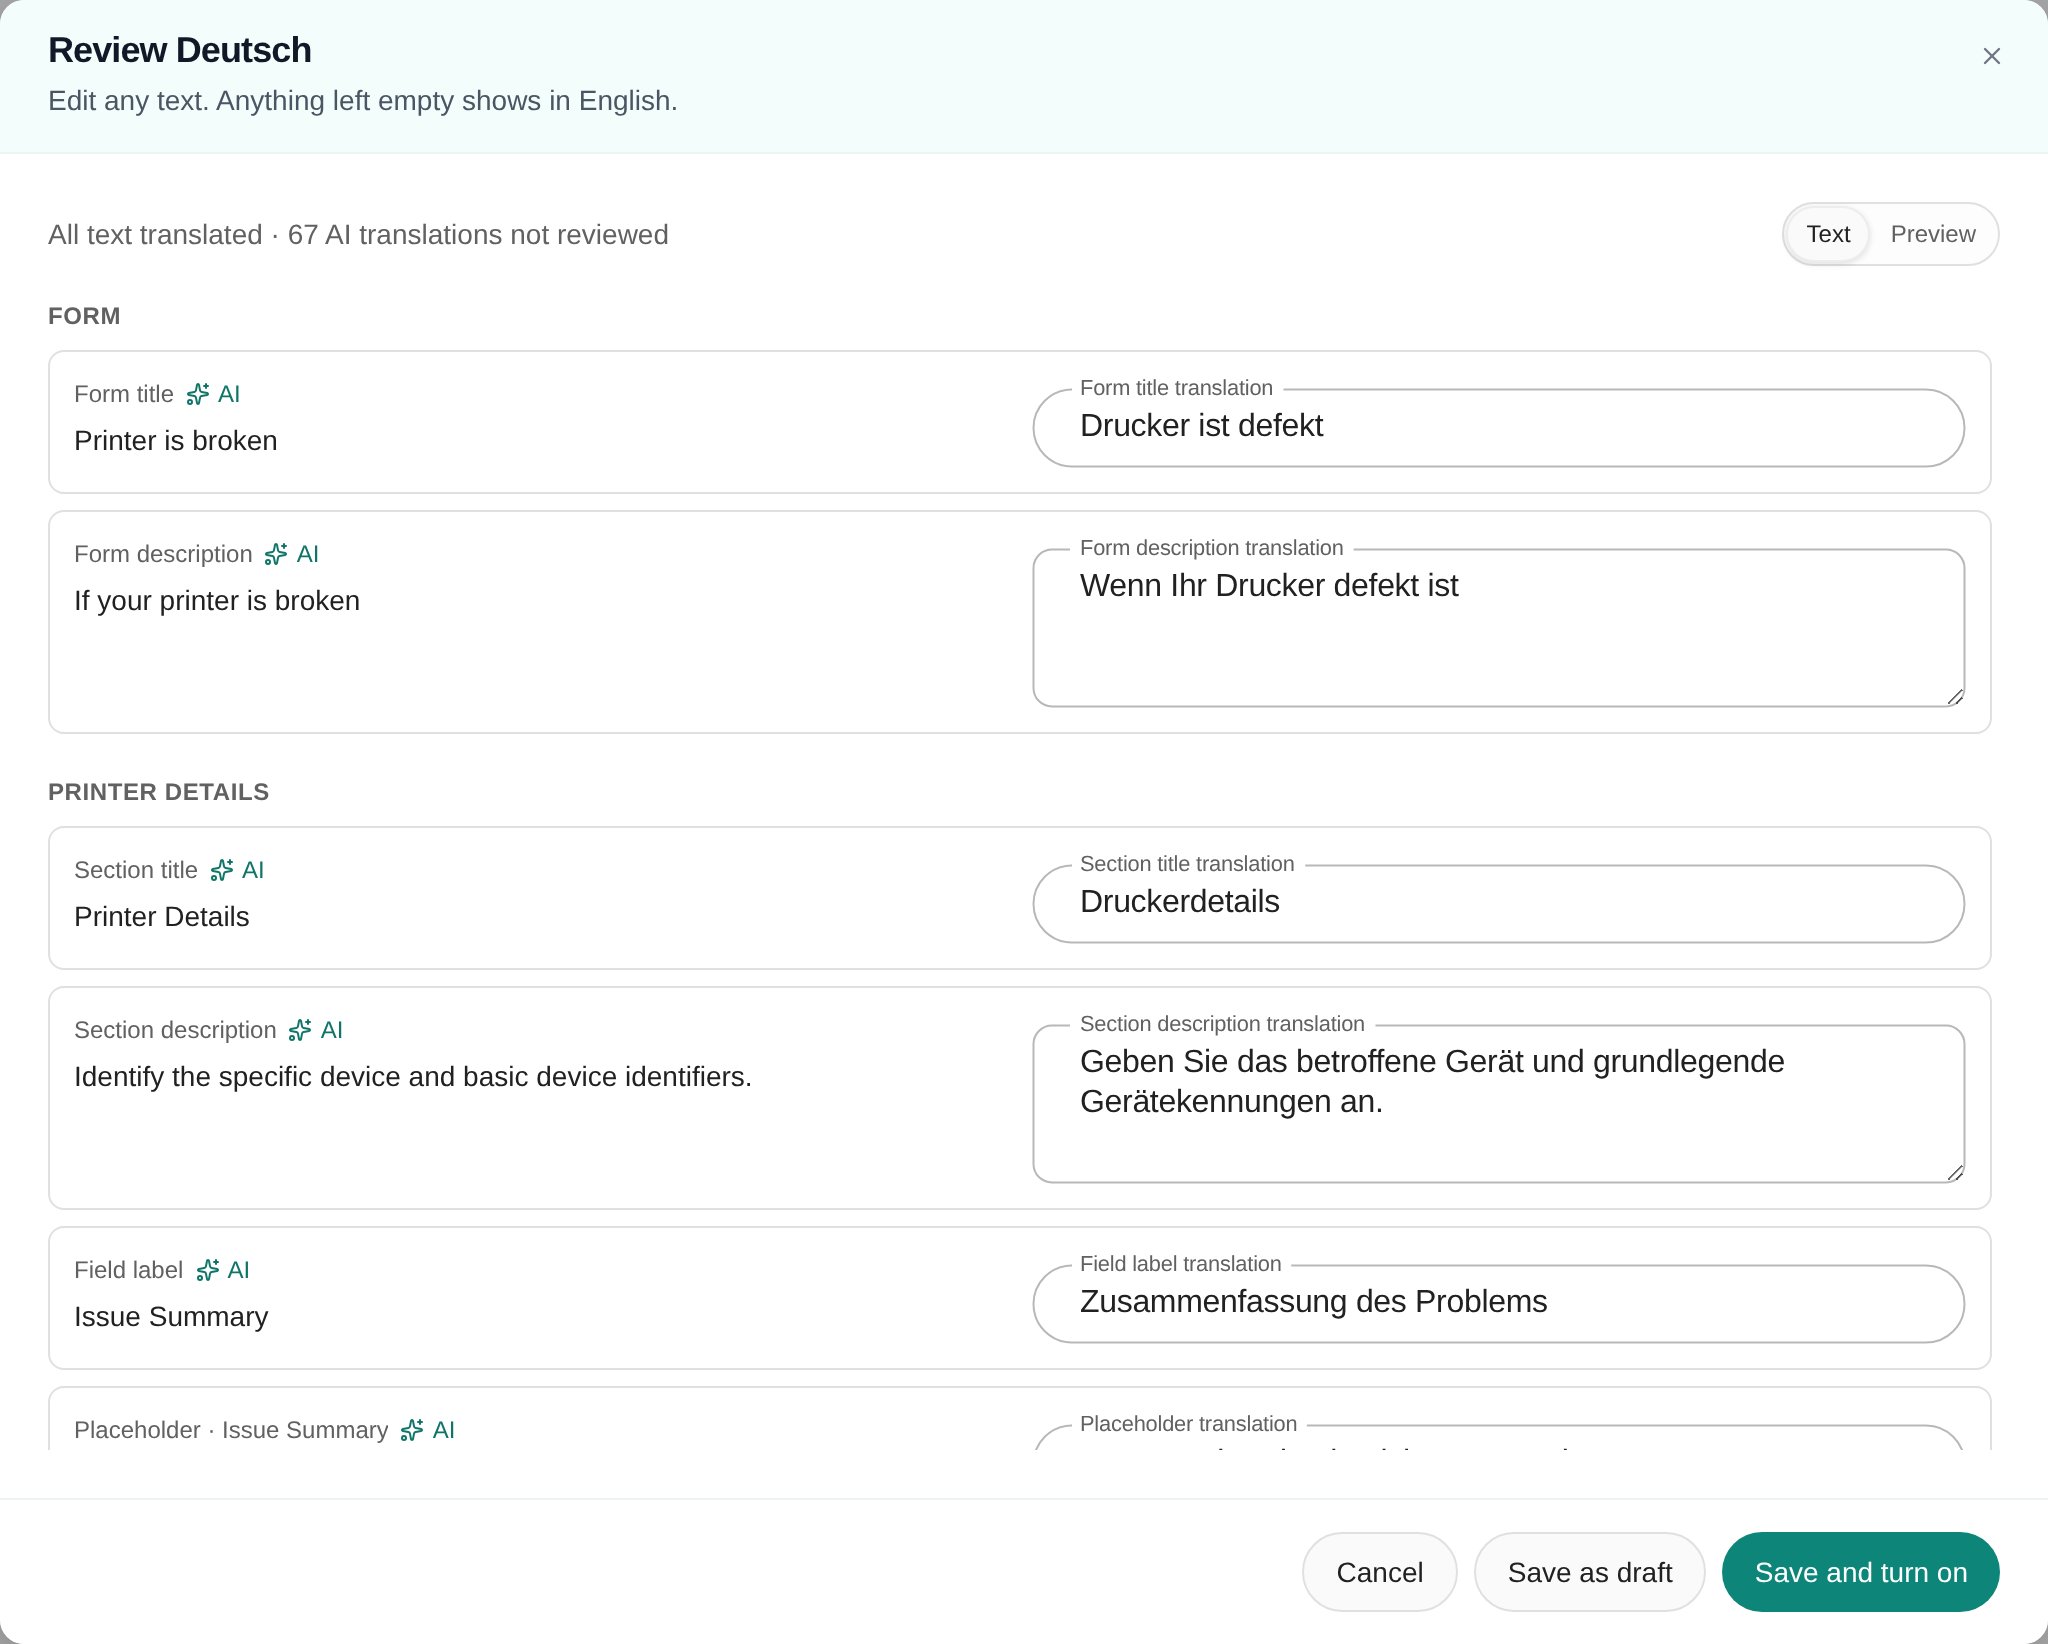Click the AI sparkle icon beside Form title

198,394
